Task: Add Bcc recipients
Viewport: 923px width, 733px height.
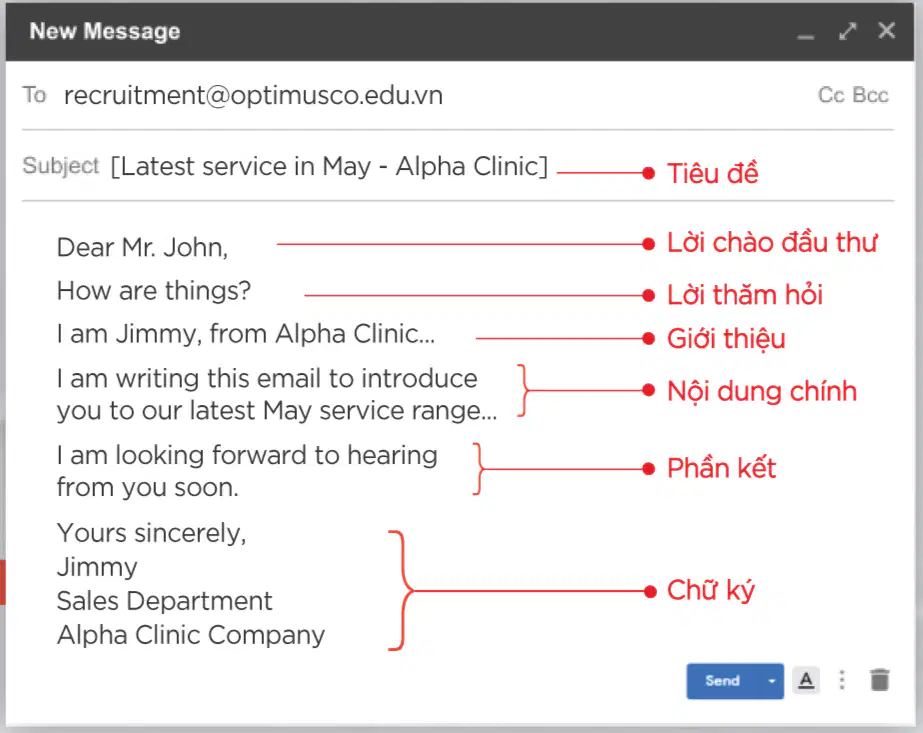Action: click(x=871, y=95)
